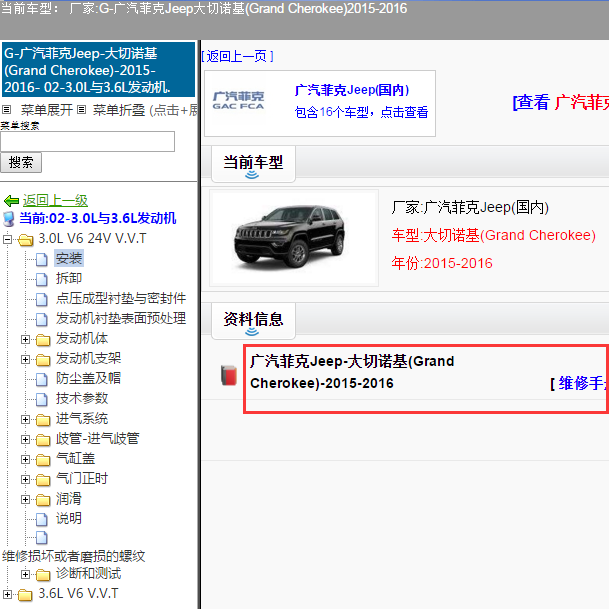Click the 厂家:广汽菲克Jeep(国内) text

coord(470,207)
